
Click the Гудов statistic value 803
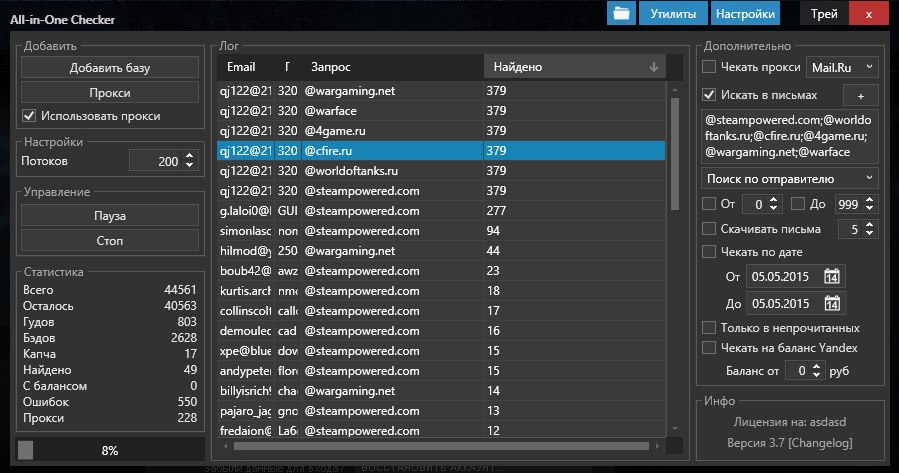point(187,322)
